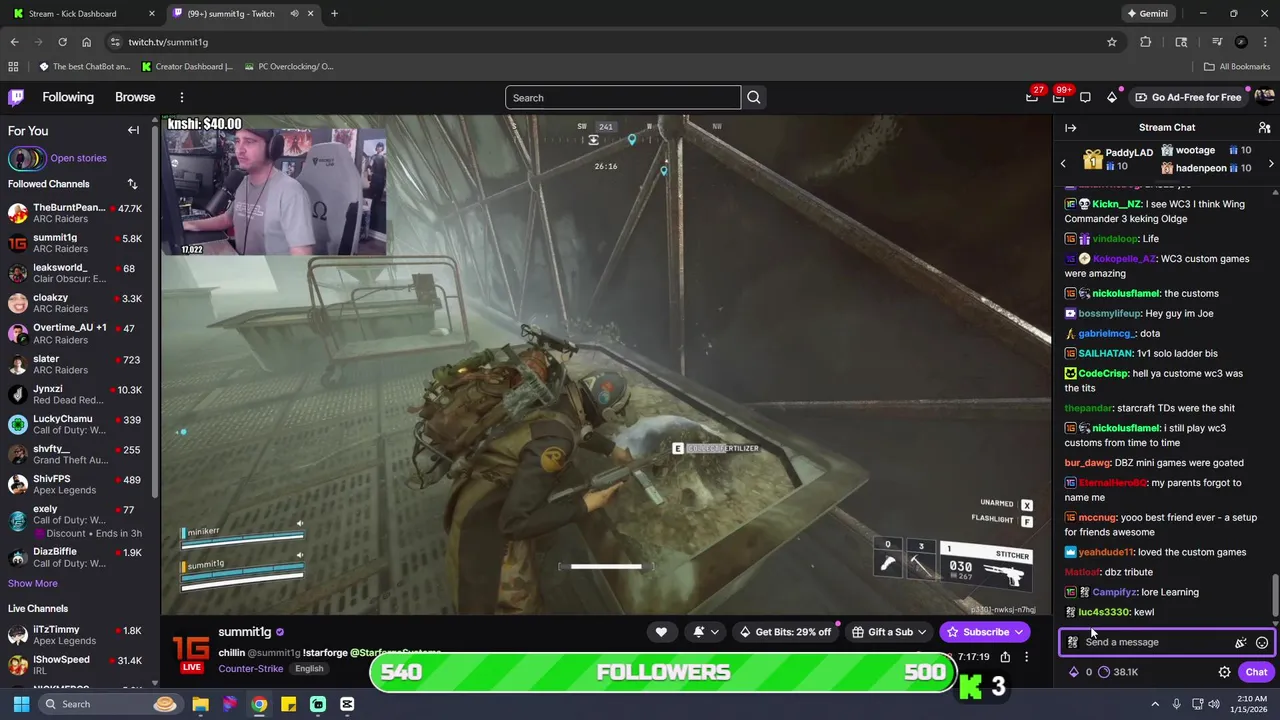Open stories link
Viewport: 1280px width, 720px height.
78,158
